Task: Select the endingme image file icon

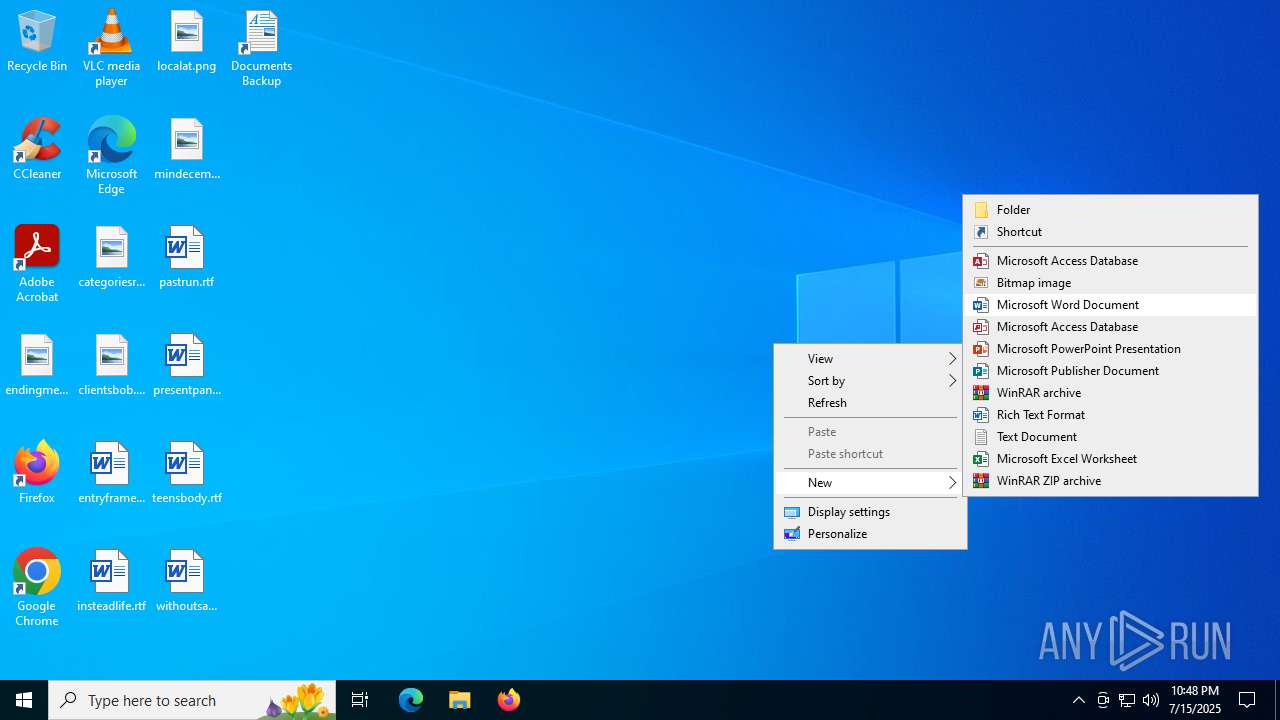Action: point(37,366)
